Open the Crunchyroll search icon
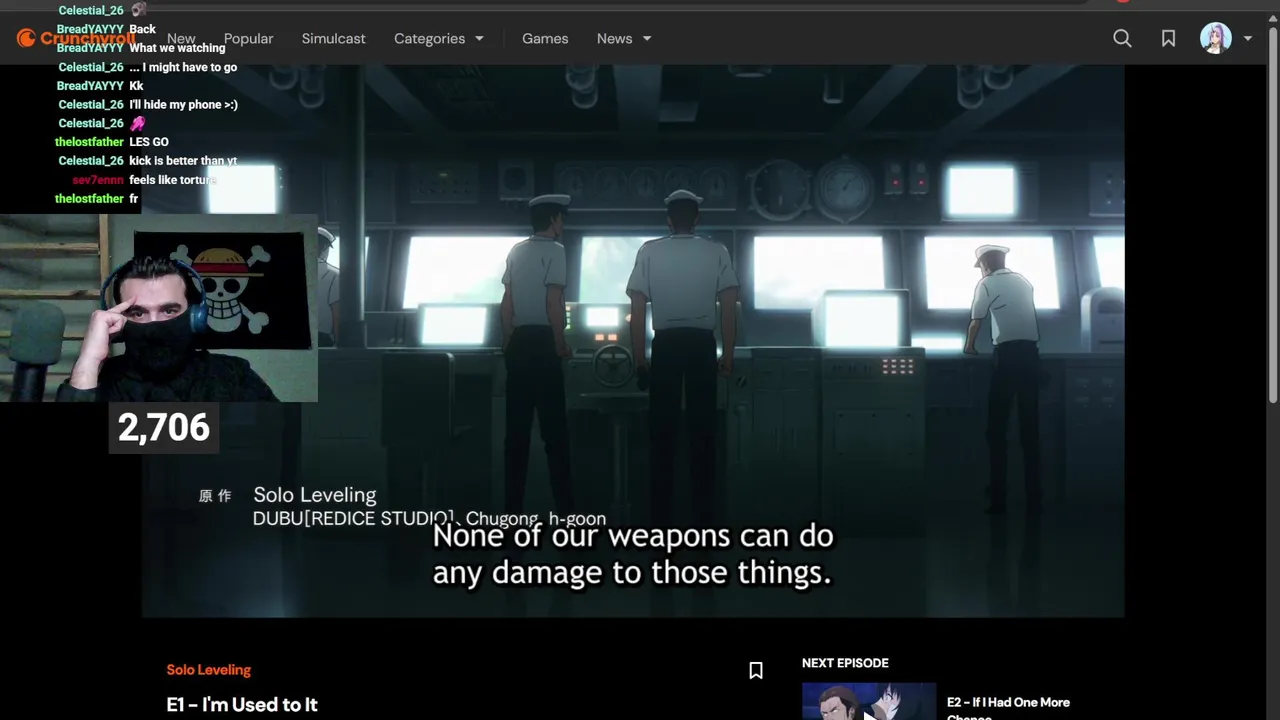Viewport: 1280px width, 720px height. coord(1122,38)
